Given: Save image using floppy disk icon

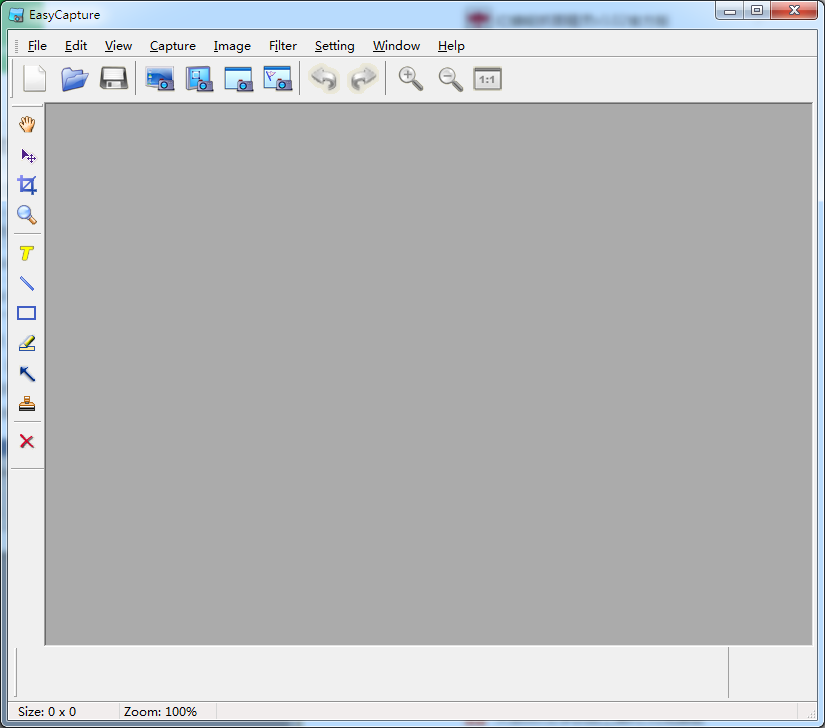Looking at the screenshot, I should point(114,79).
